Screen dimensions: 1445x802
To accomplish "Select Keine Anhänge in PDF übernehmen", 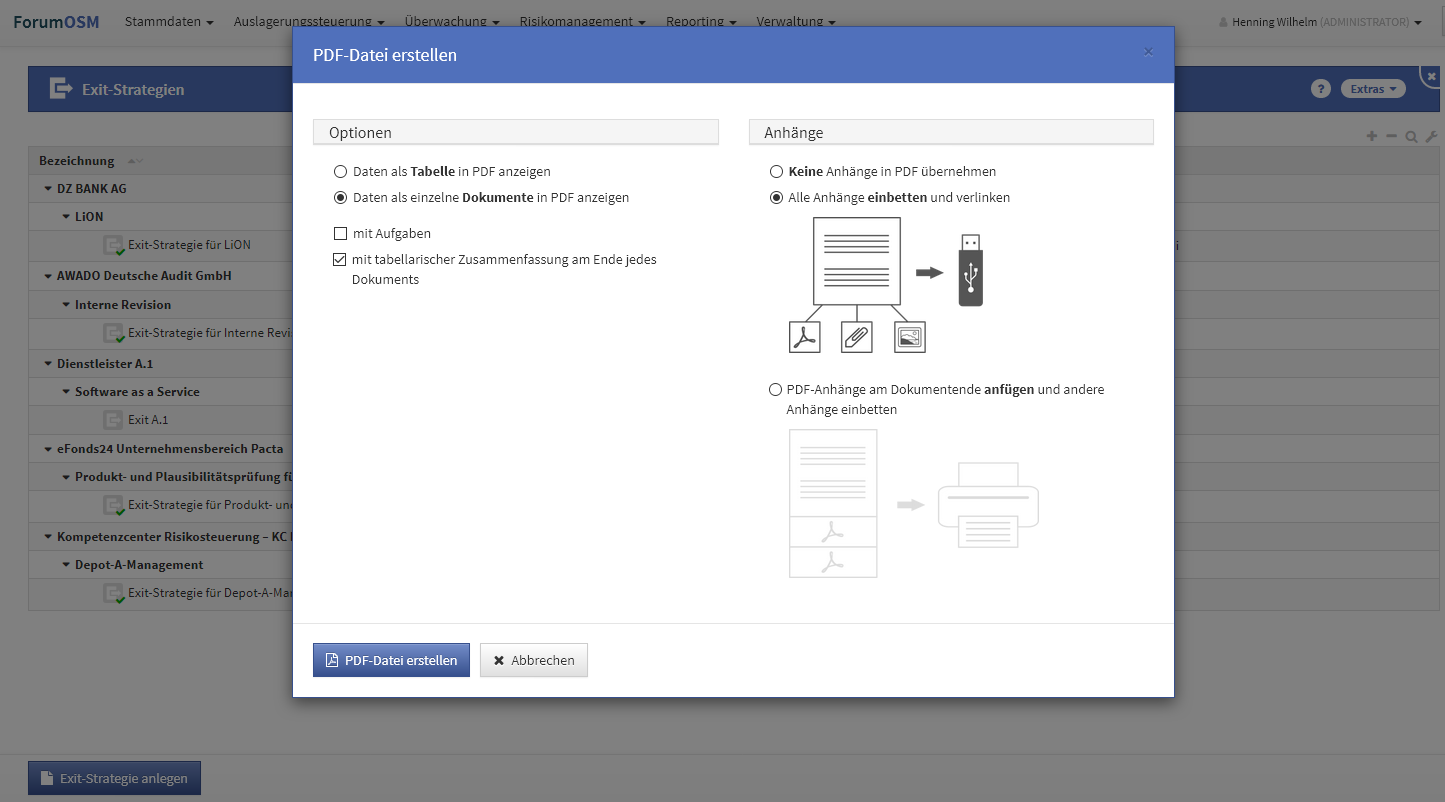I will click(776, 172).
